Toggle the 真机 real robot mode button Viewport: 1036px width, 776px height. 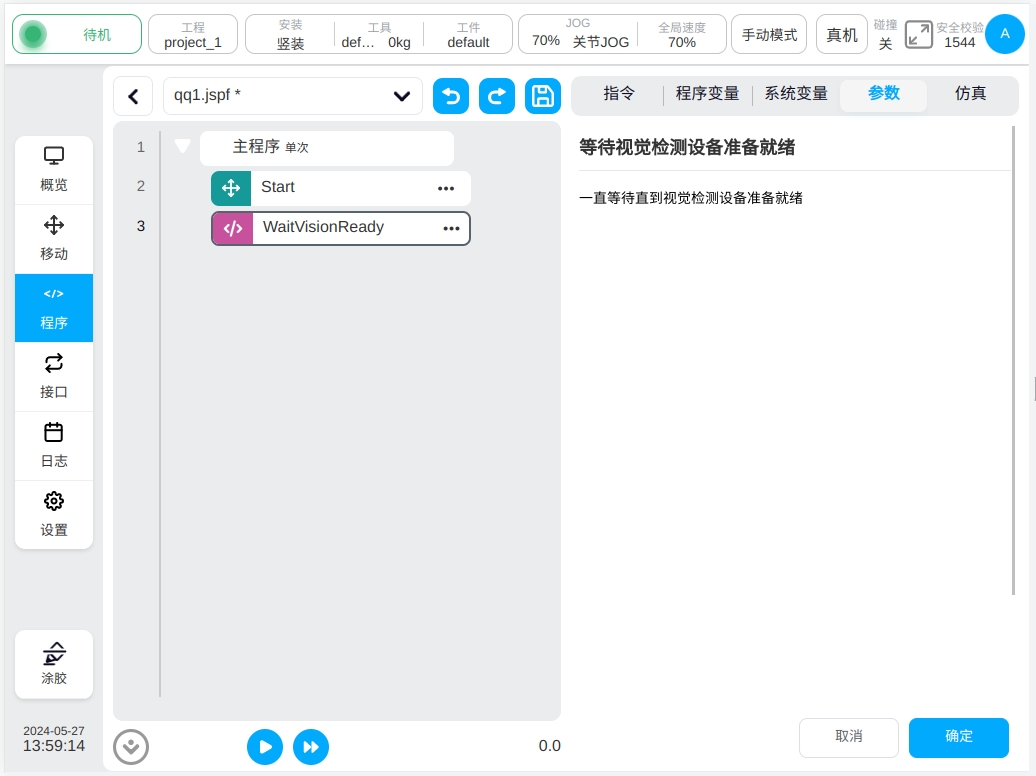point(841,35)
